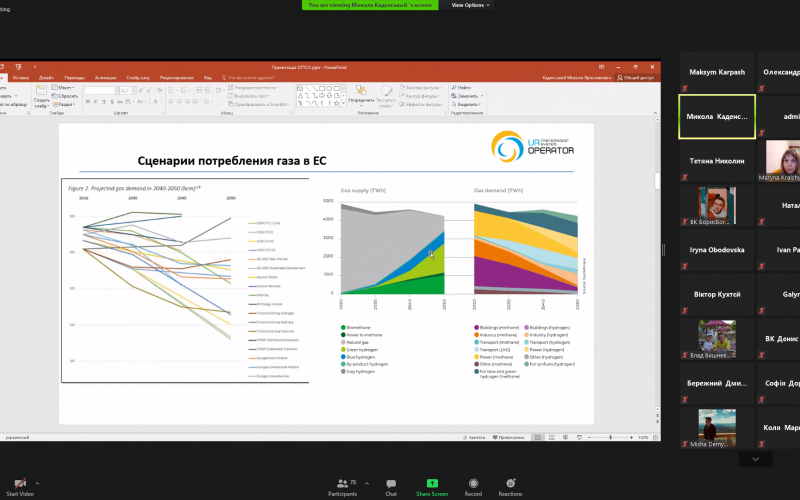Open the Zoom Chat panel

pyautogui.click(x=391, y=487)
